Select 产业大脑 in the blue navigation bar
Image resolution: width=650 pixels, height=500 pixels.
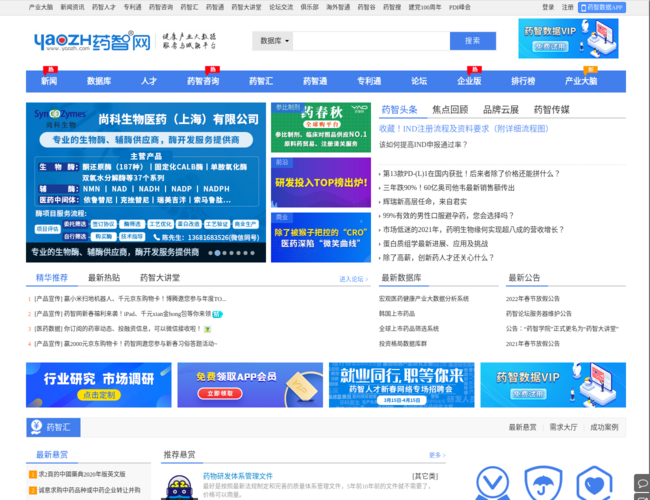click(581, 81)
